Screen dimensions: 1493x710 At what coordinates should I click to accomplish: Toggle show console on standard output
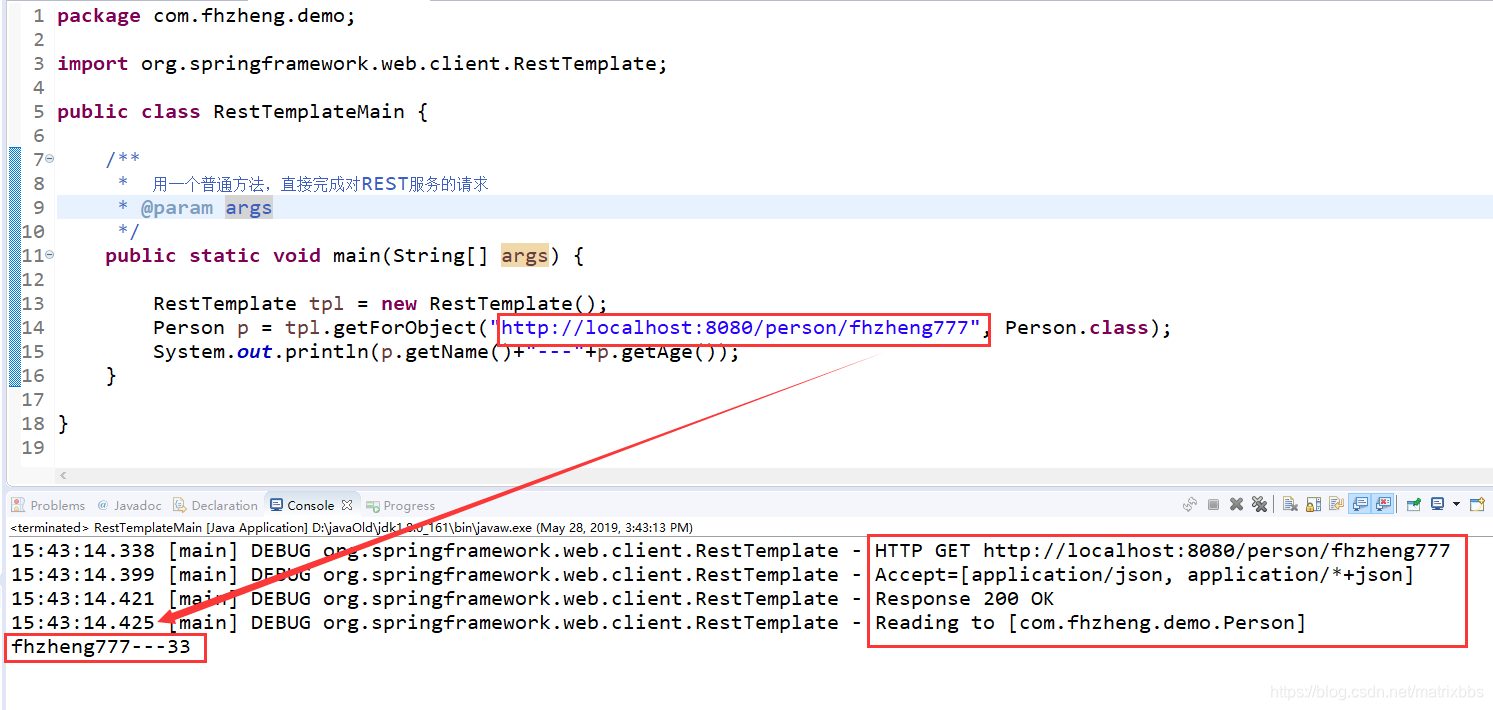[1360, 504]
